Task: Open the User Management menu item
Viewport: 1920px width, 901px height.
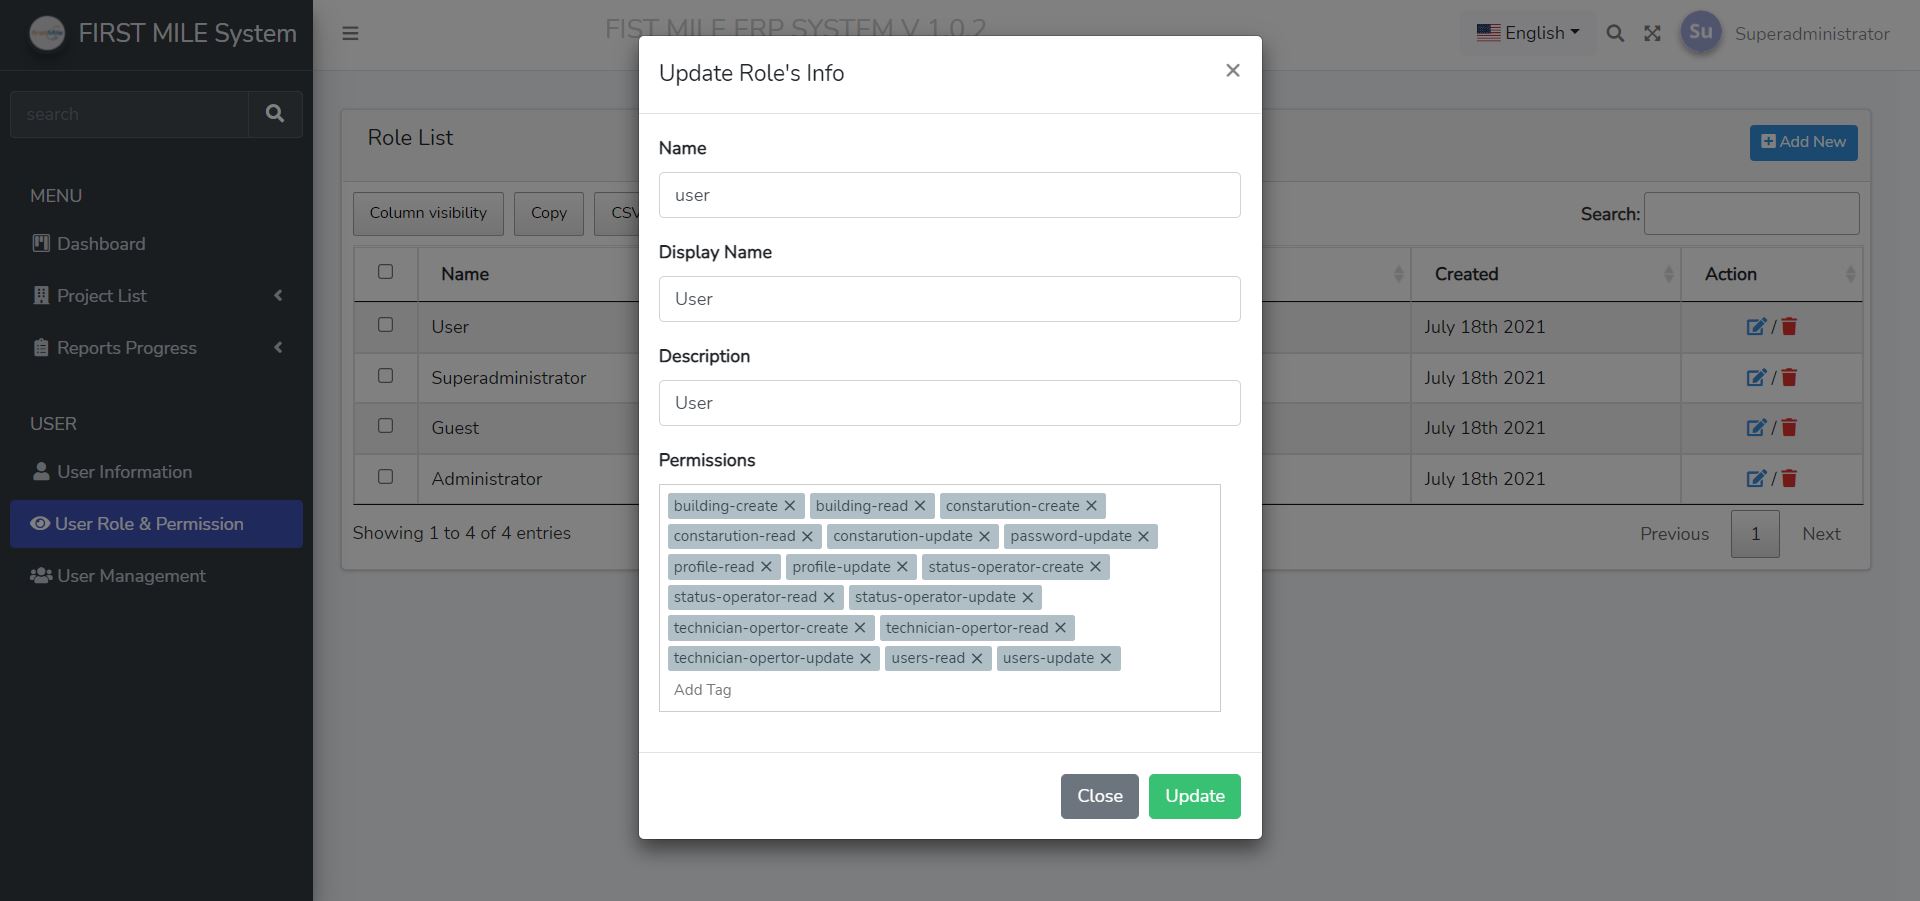Action: [130, 575]
